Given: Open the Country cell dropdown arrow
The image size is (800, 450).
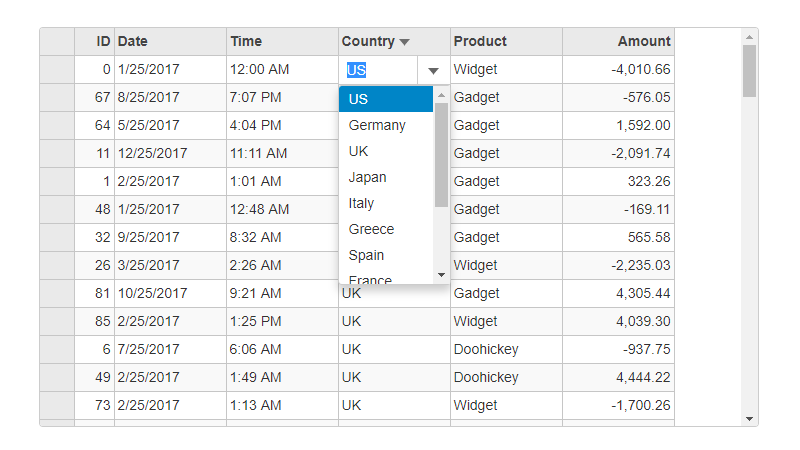Looking at the screenshot, I should tap(433, 70).
